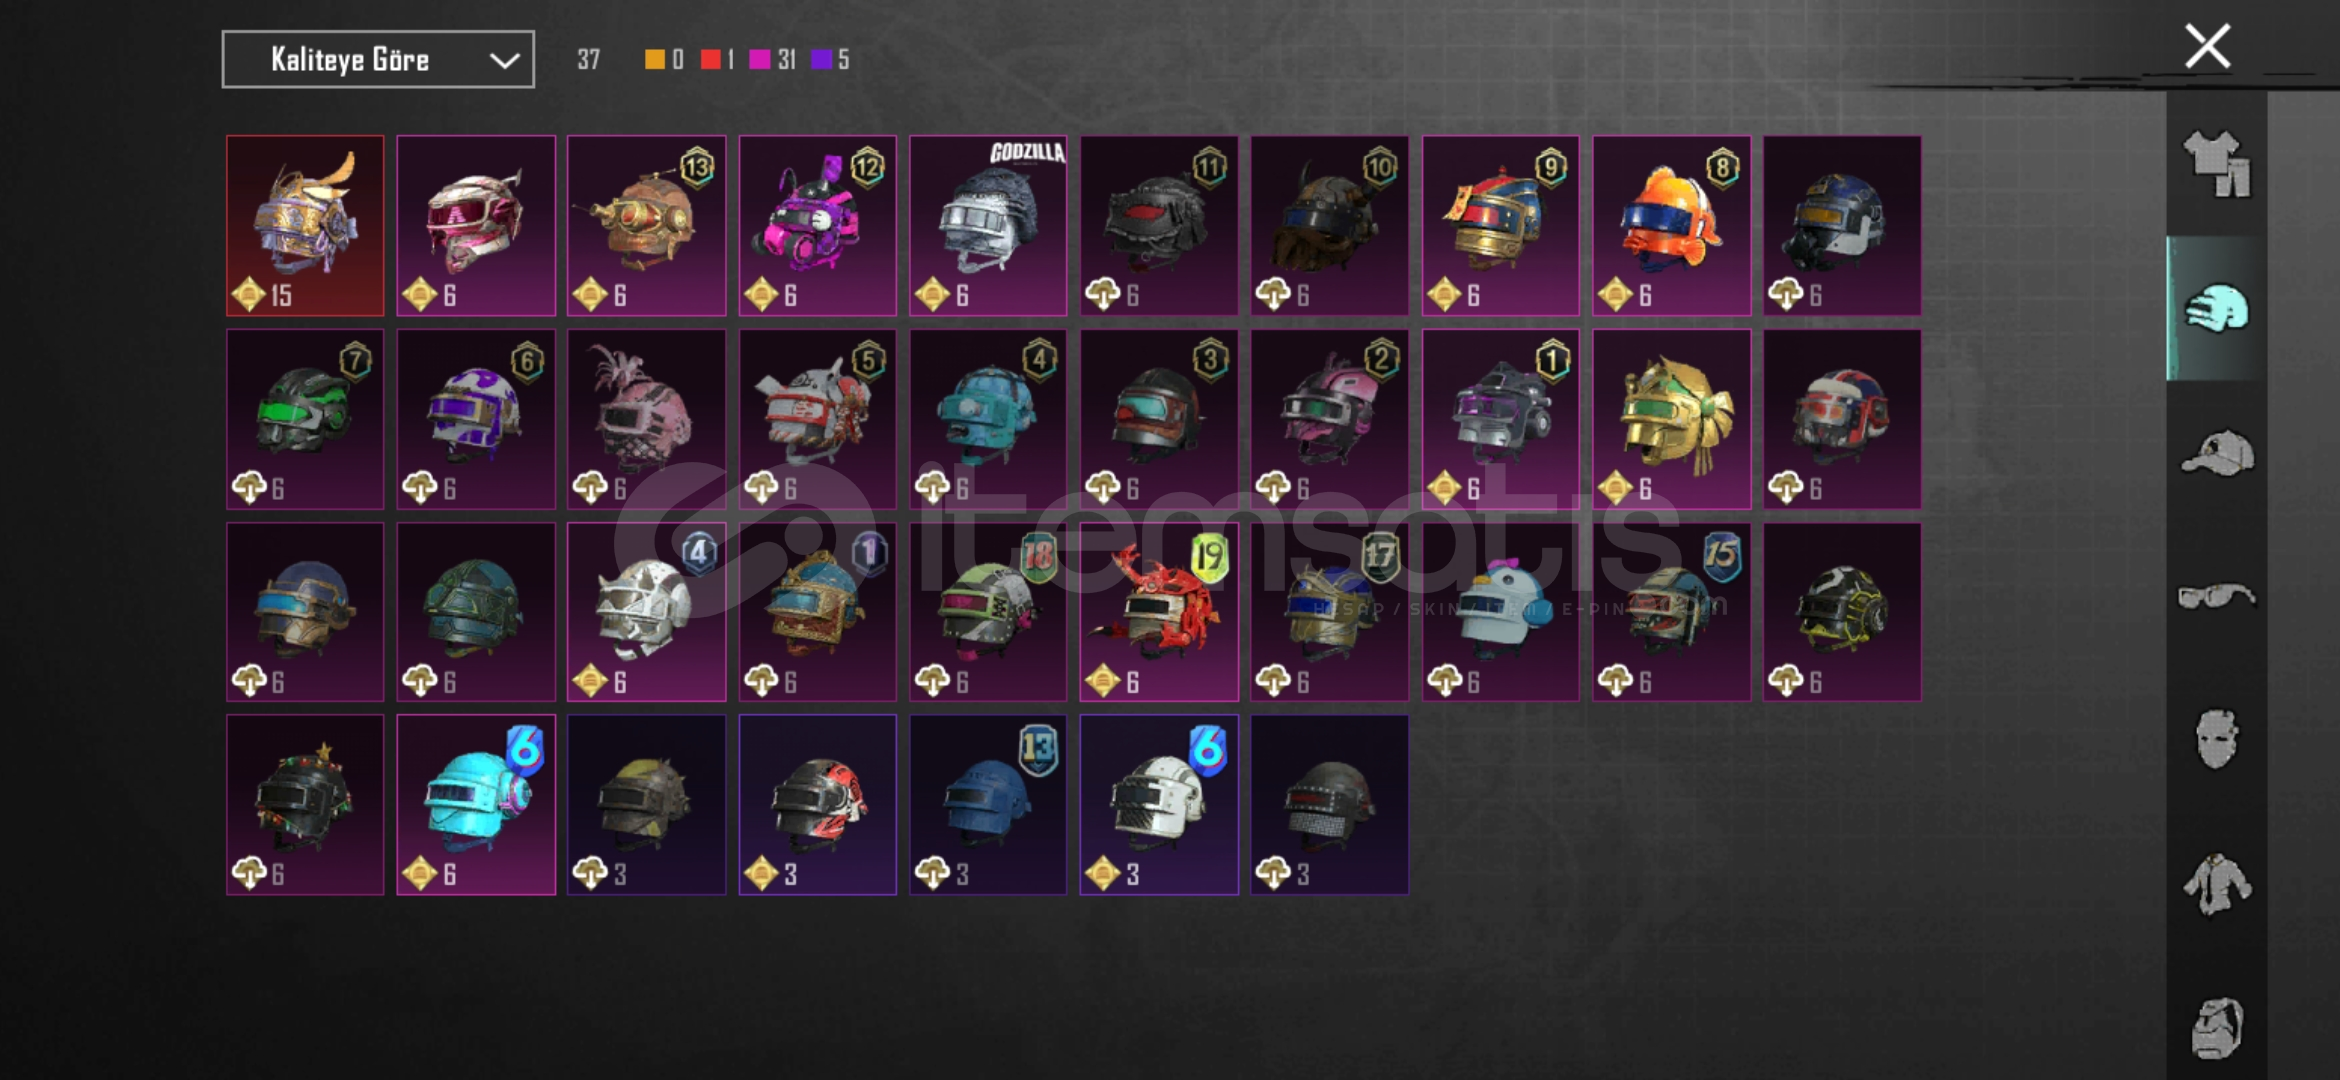Choose the orange goldfish helmet numbered 8
Viewport: 2340px width, 1080px height.
click(1671, 226)
